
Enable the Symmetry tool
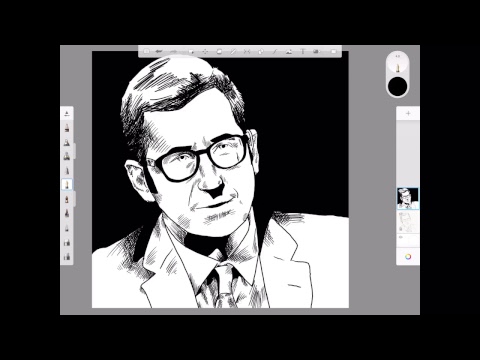point(247,51)
